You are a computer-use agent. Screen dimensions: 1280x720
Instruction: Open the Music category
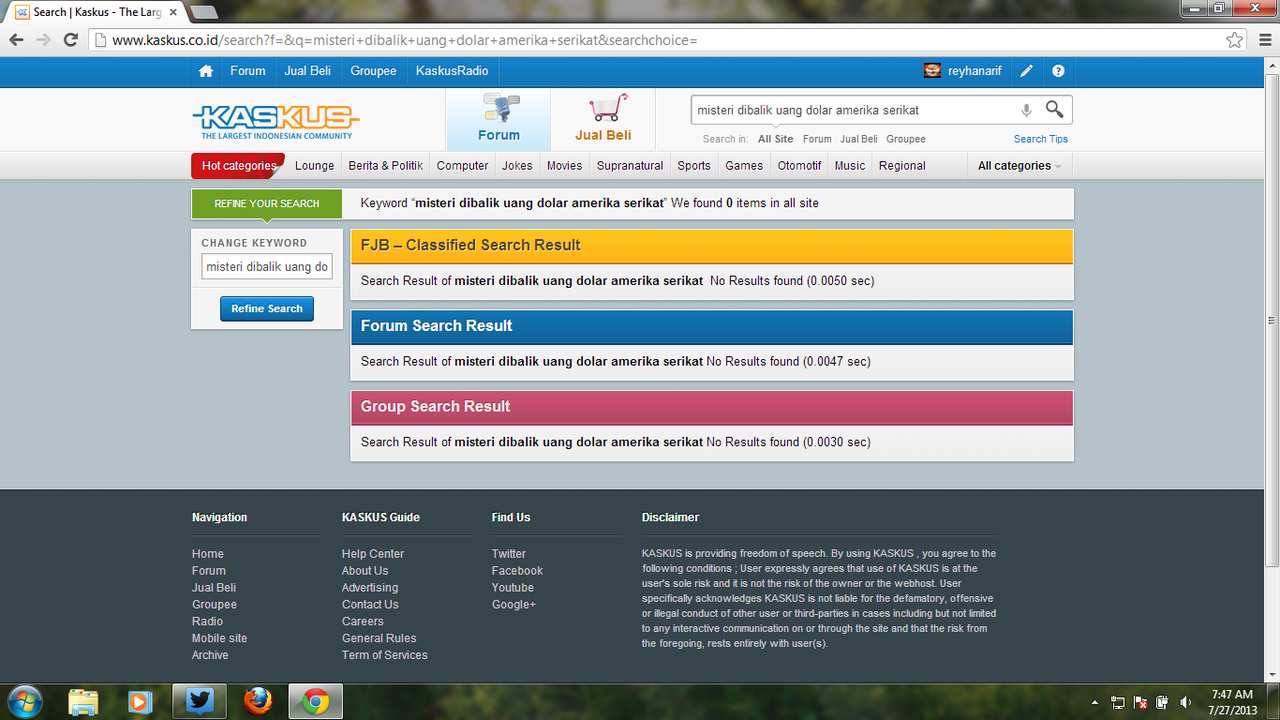point(850,166)
